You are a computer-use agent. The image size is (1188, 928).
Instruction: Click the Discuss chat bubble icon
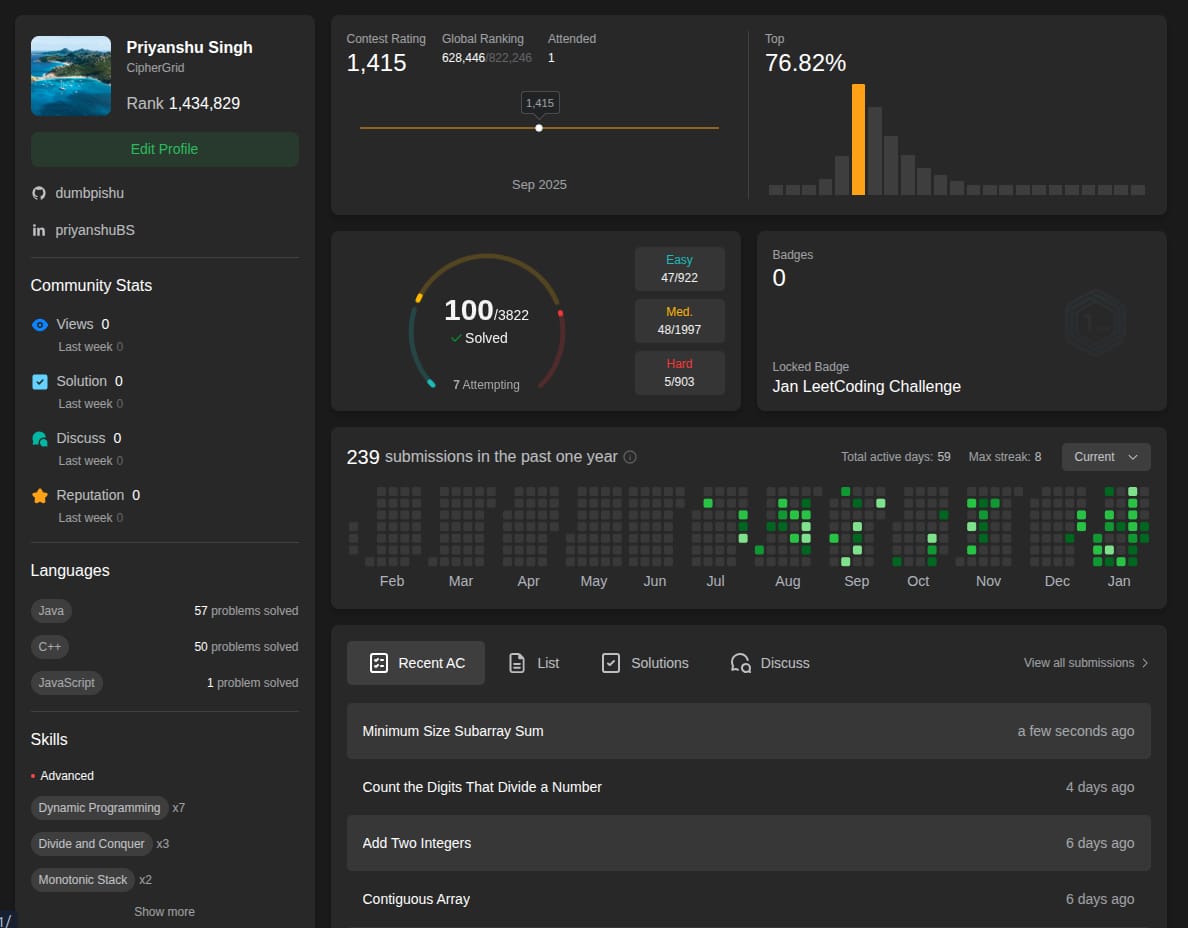(x=40, y=439)
